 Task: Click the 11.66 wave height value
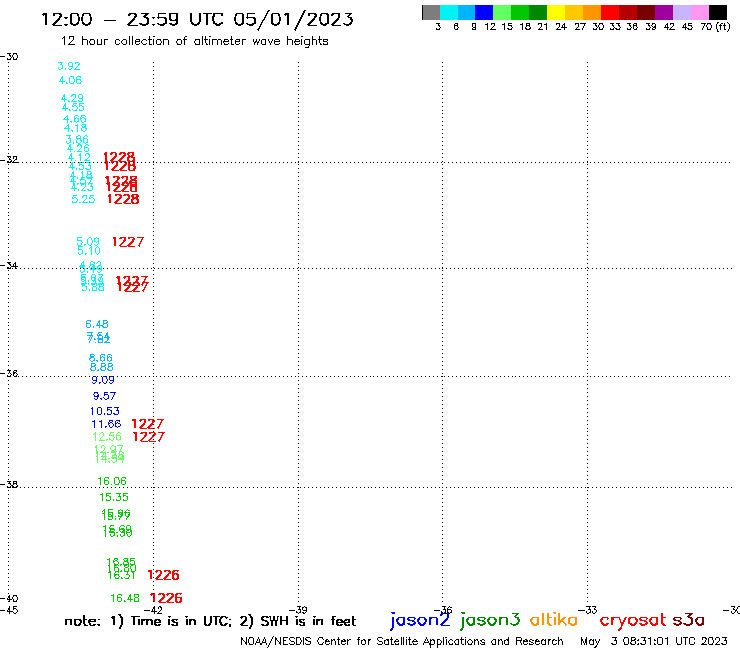click(106, 424)
